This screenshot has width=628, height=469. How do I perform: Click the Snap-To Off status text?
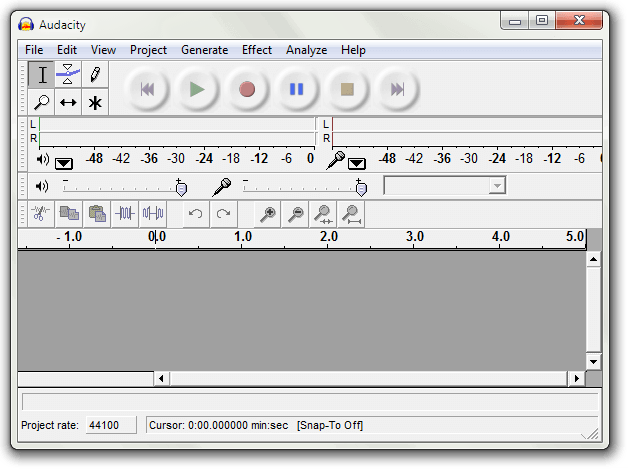pyautogui.click(x=330, y=425)
